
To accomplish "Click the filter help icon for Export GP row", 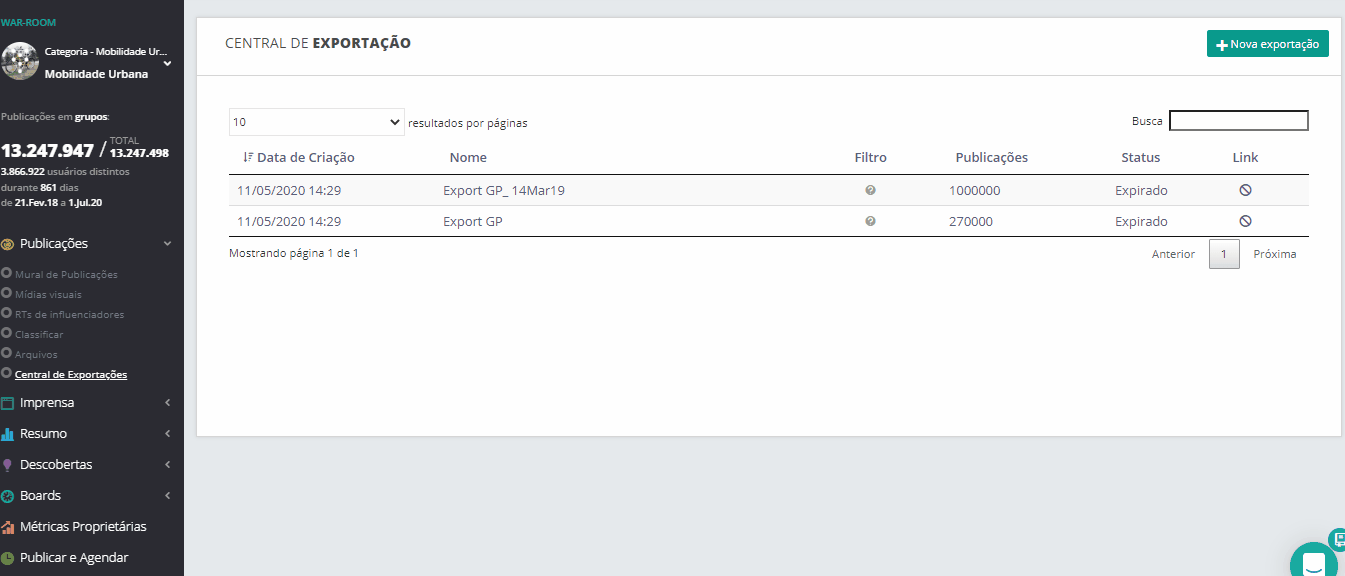I will tap(870, 221).
